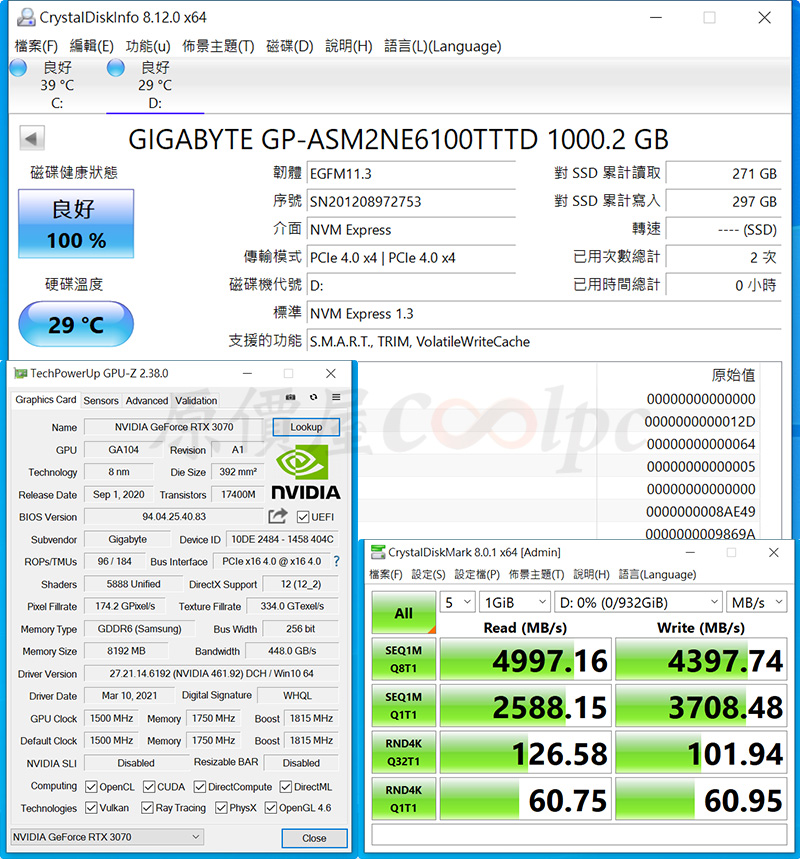800x859 pixels.
Task: Click the Bus Interface question mark icon
Action: pyautogui.click(x=336, y=562)
